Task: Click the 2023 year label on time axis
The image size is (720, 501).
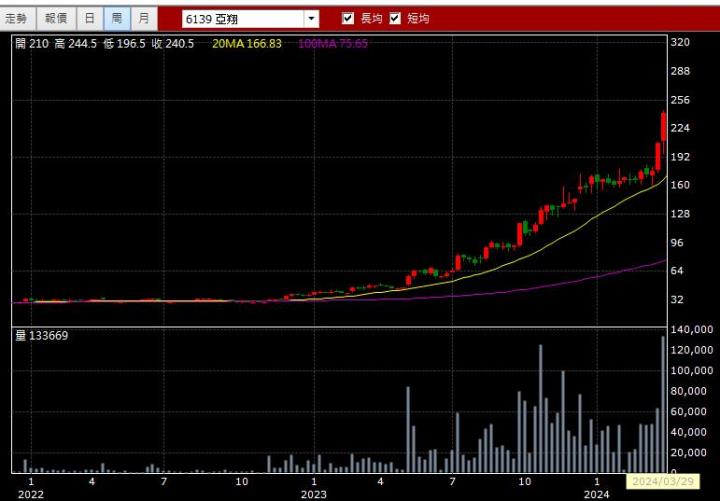Action: [x=314, y=495]
